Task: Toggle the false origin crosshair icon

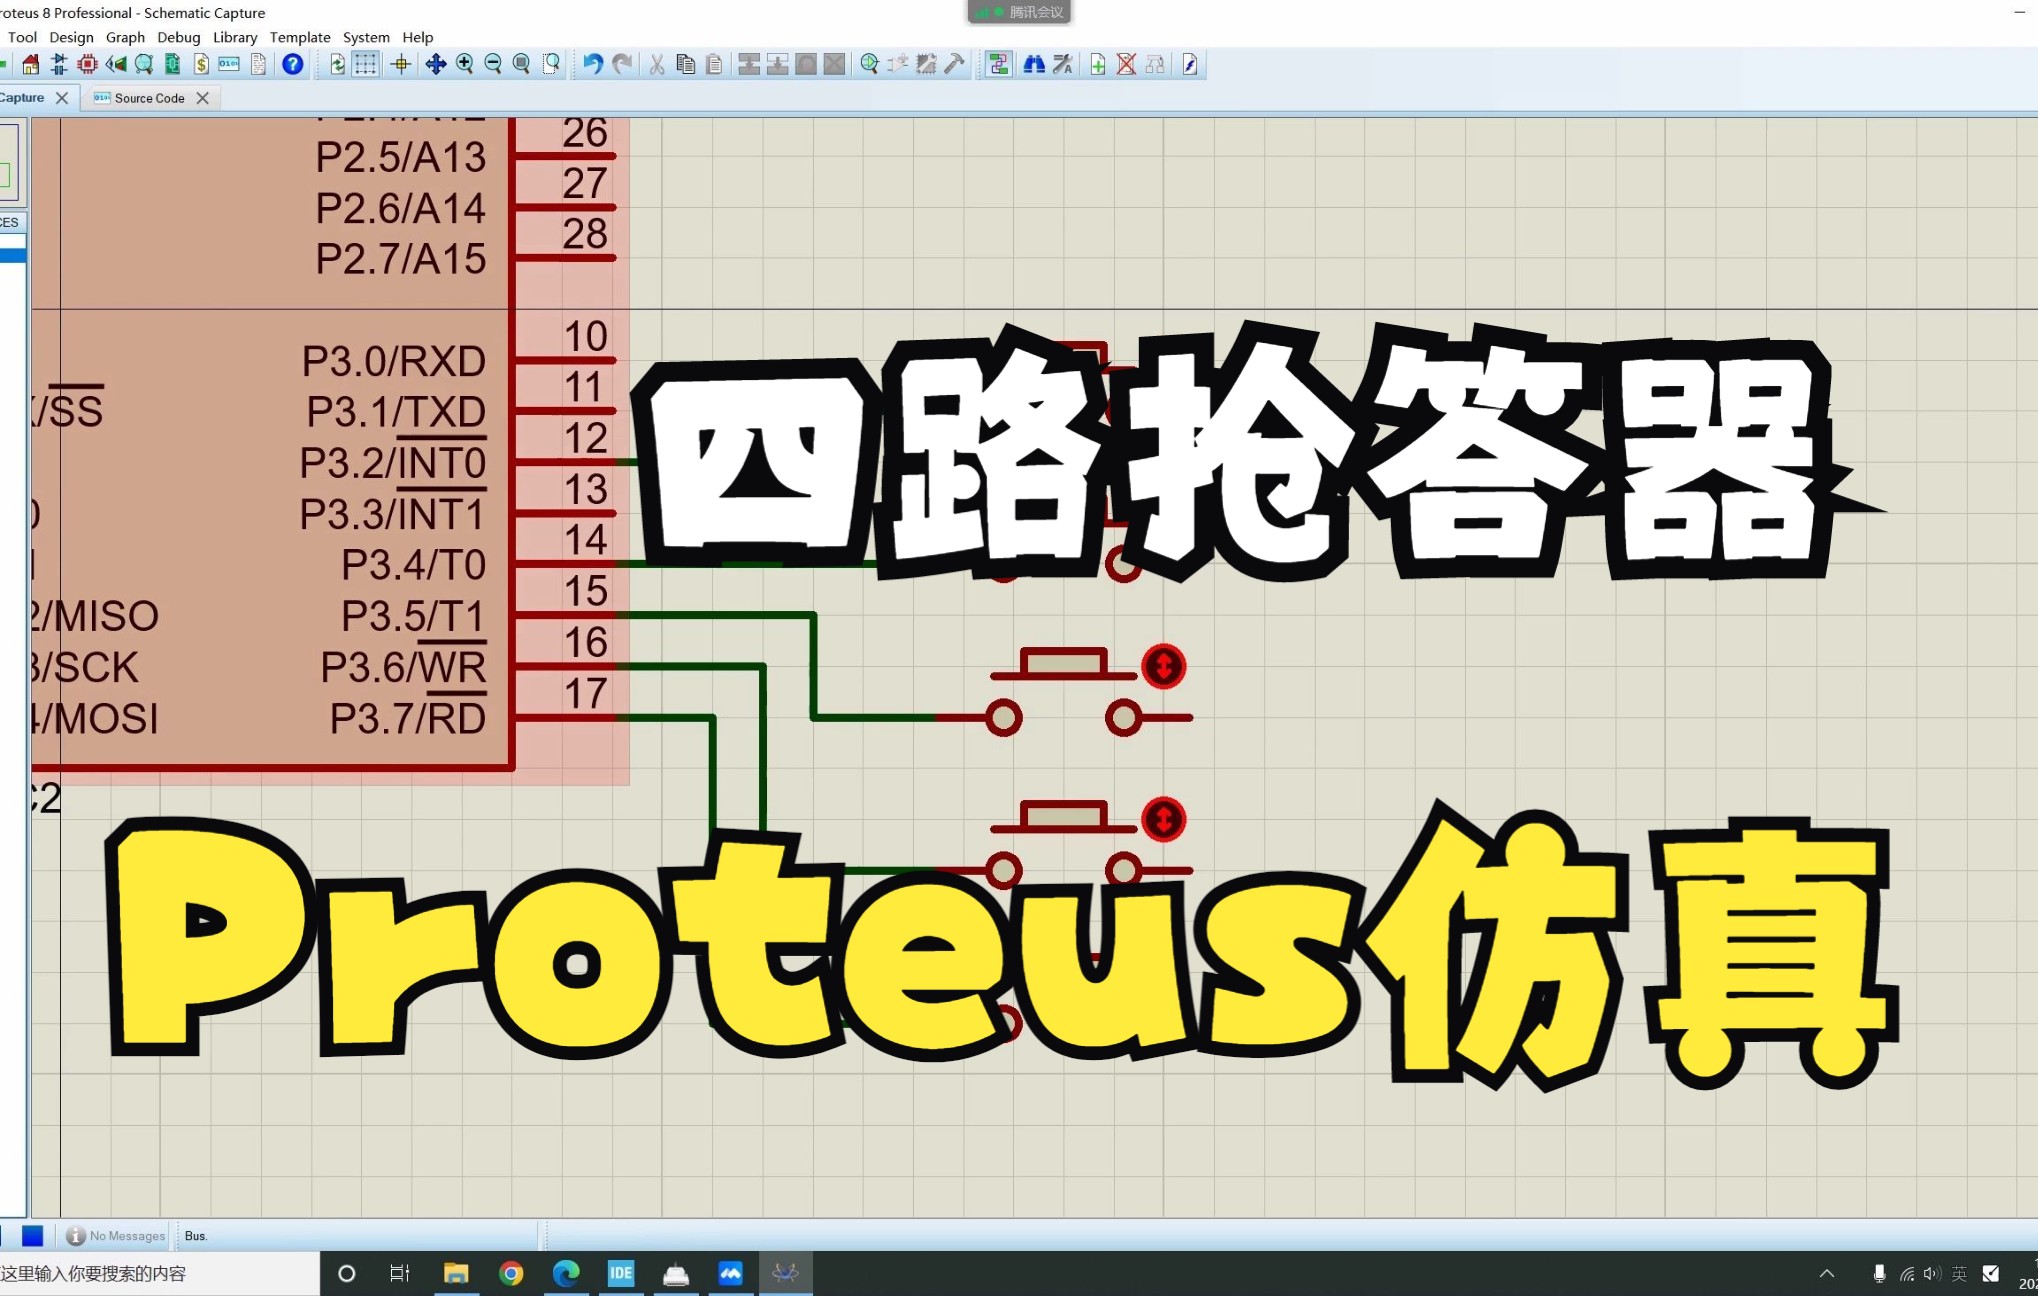Action: [401, 65]
